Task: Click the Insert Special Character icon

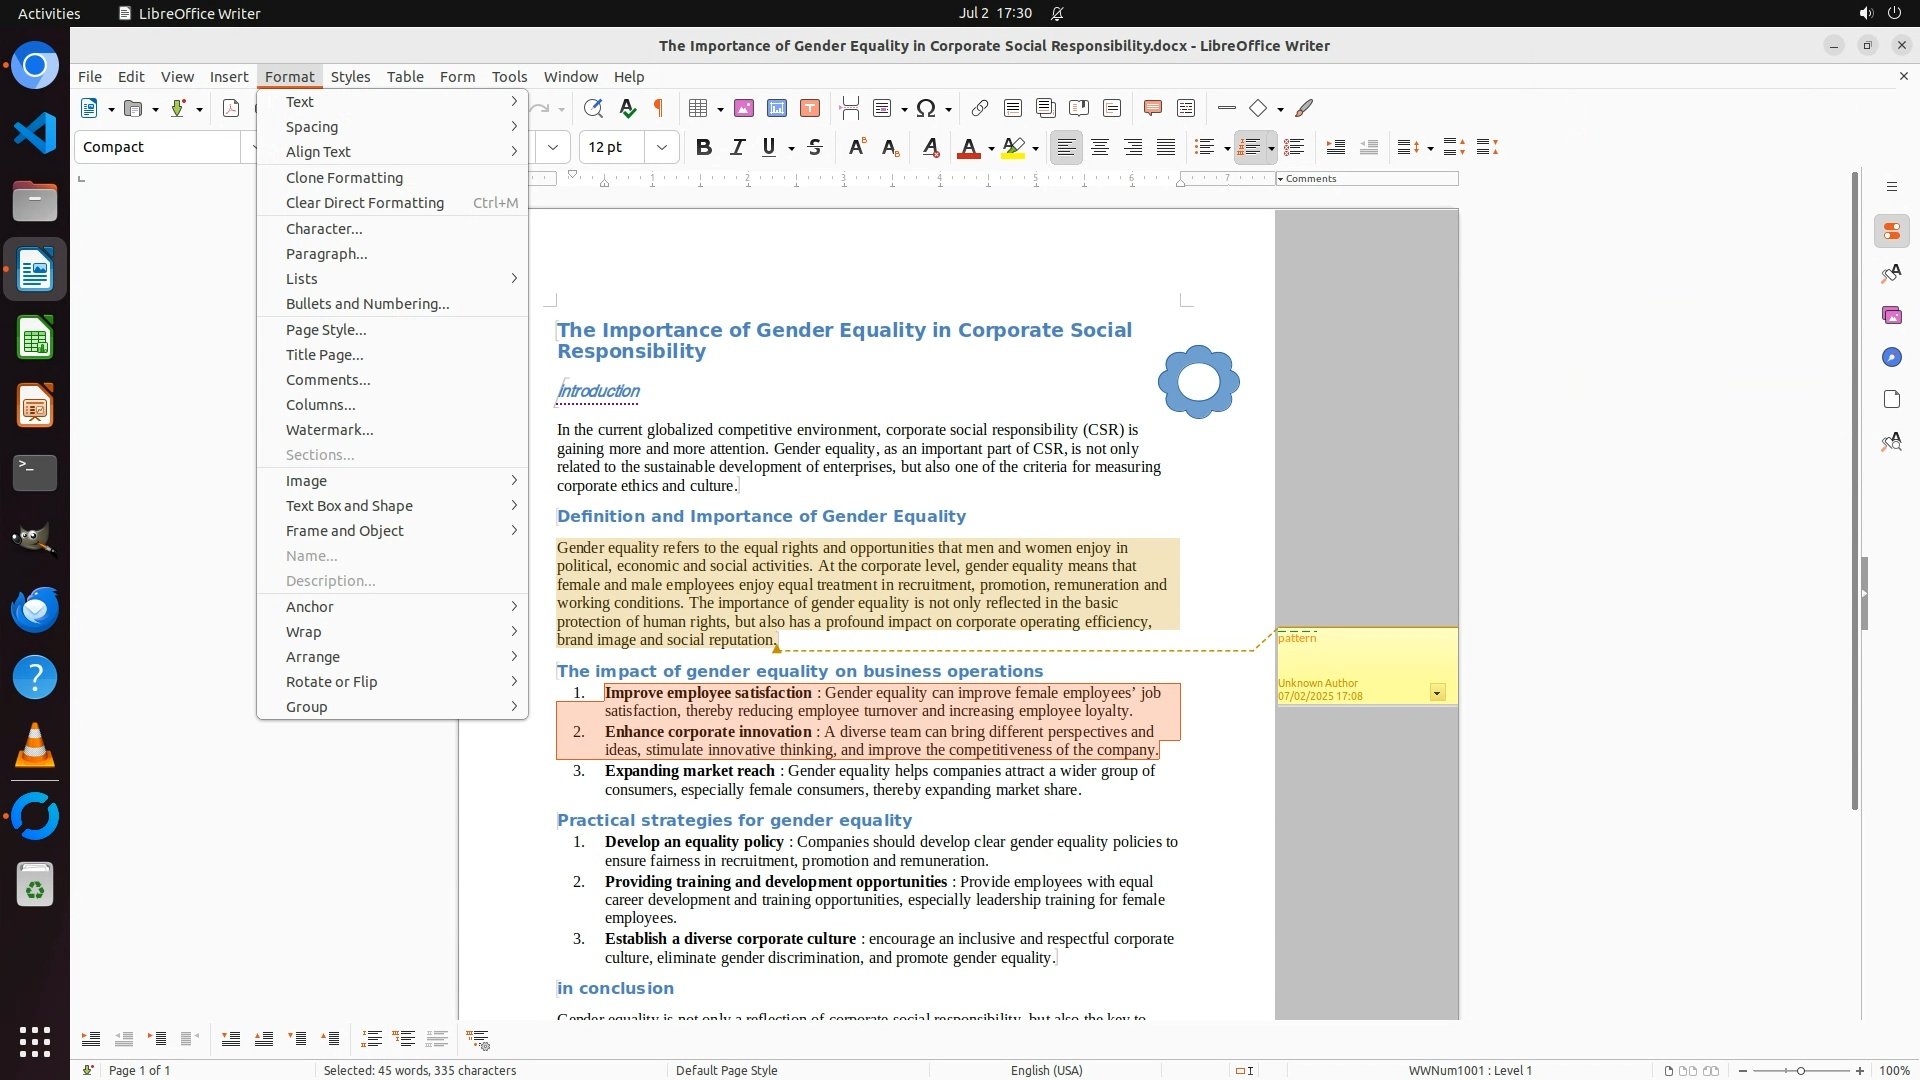Action: pyautogui.click(x=926, y=108)
